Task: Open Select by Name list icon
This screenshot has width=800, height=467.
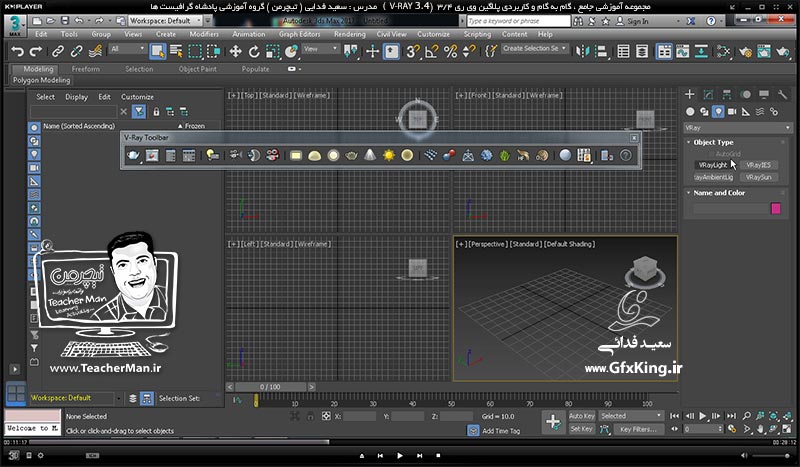Action: 176,52
